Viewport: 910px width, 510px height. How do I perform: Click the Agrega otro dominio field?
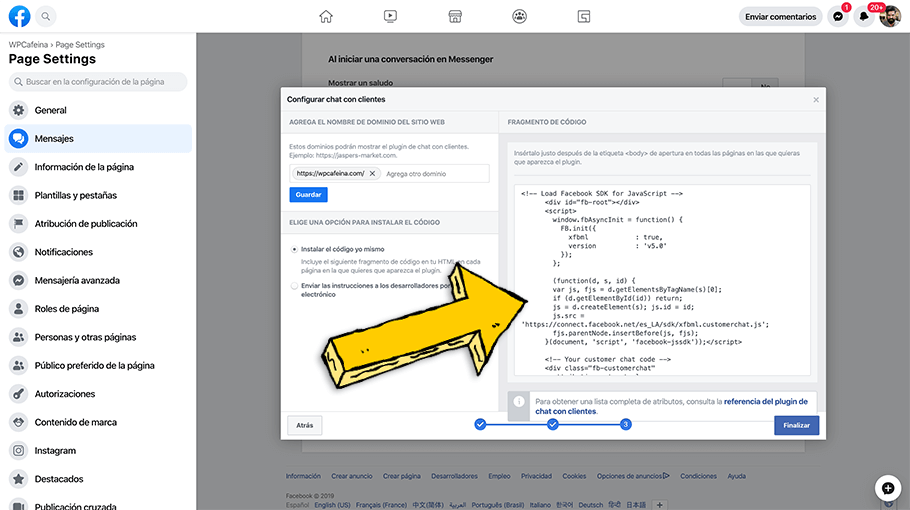coord(435,173)
